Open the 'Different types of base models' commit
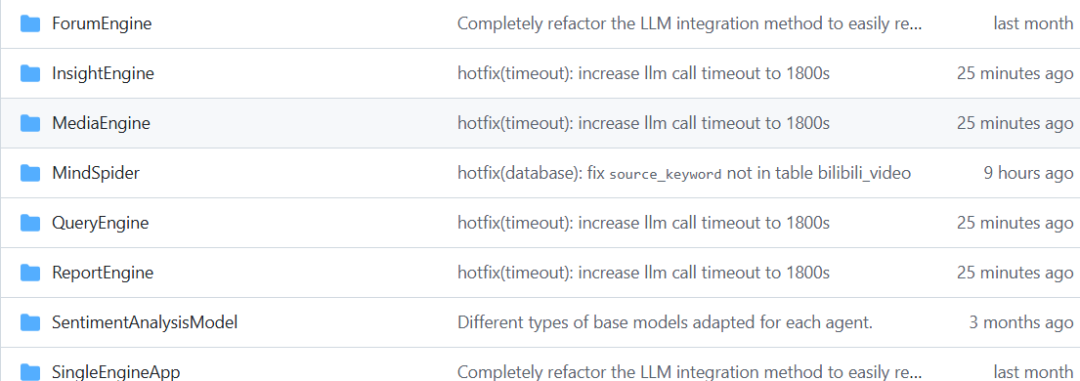 pos(665,322)
